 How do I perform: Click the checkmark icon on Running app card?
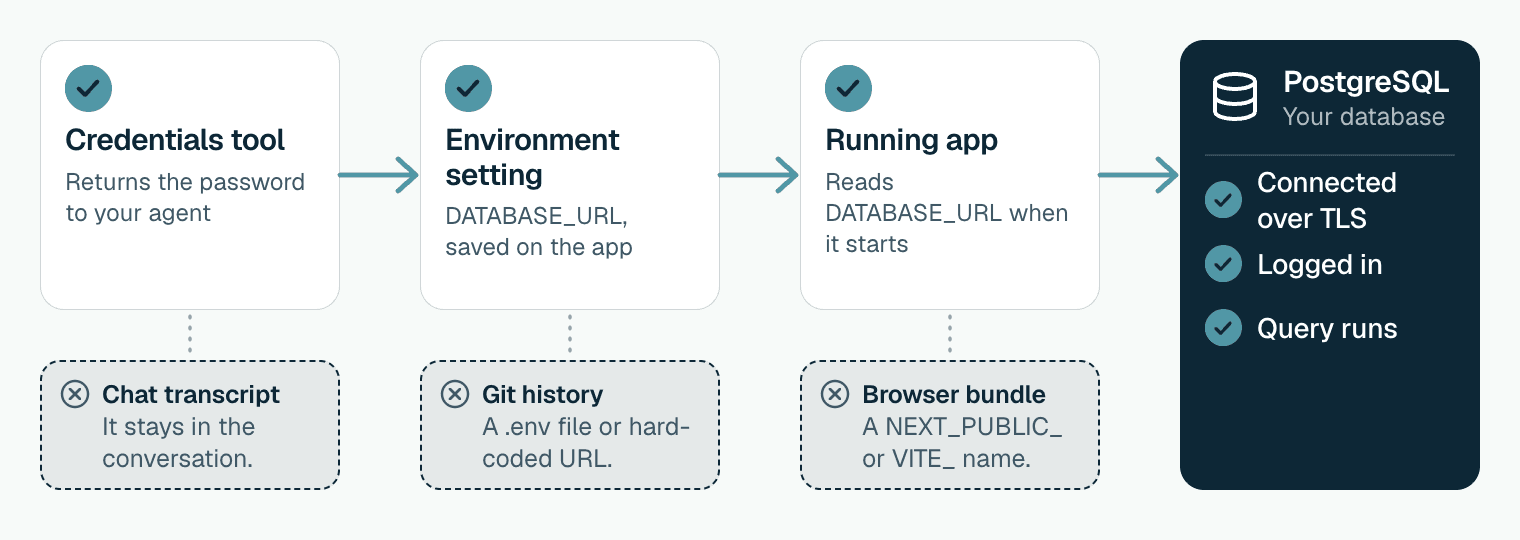(848, 88)
